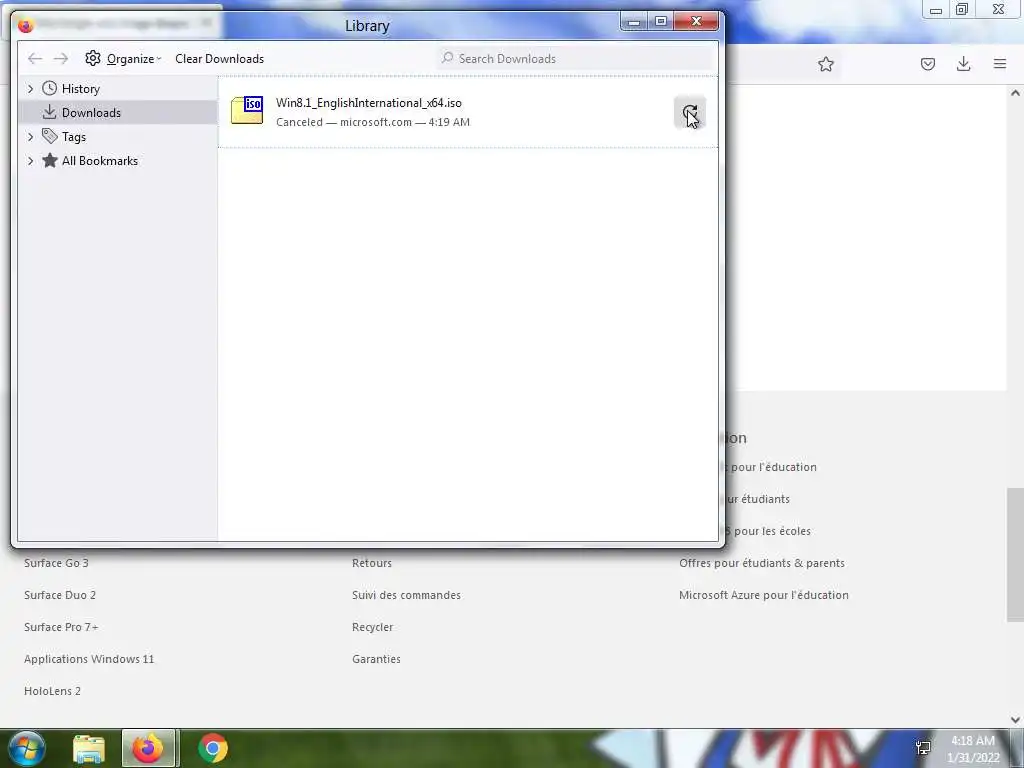The image size is (1024, 768).
Task: Open the Windows Start menu
Action: [x=26, y=748]
